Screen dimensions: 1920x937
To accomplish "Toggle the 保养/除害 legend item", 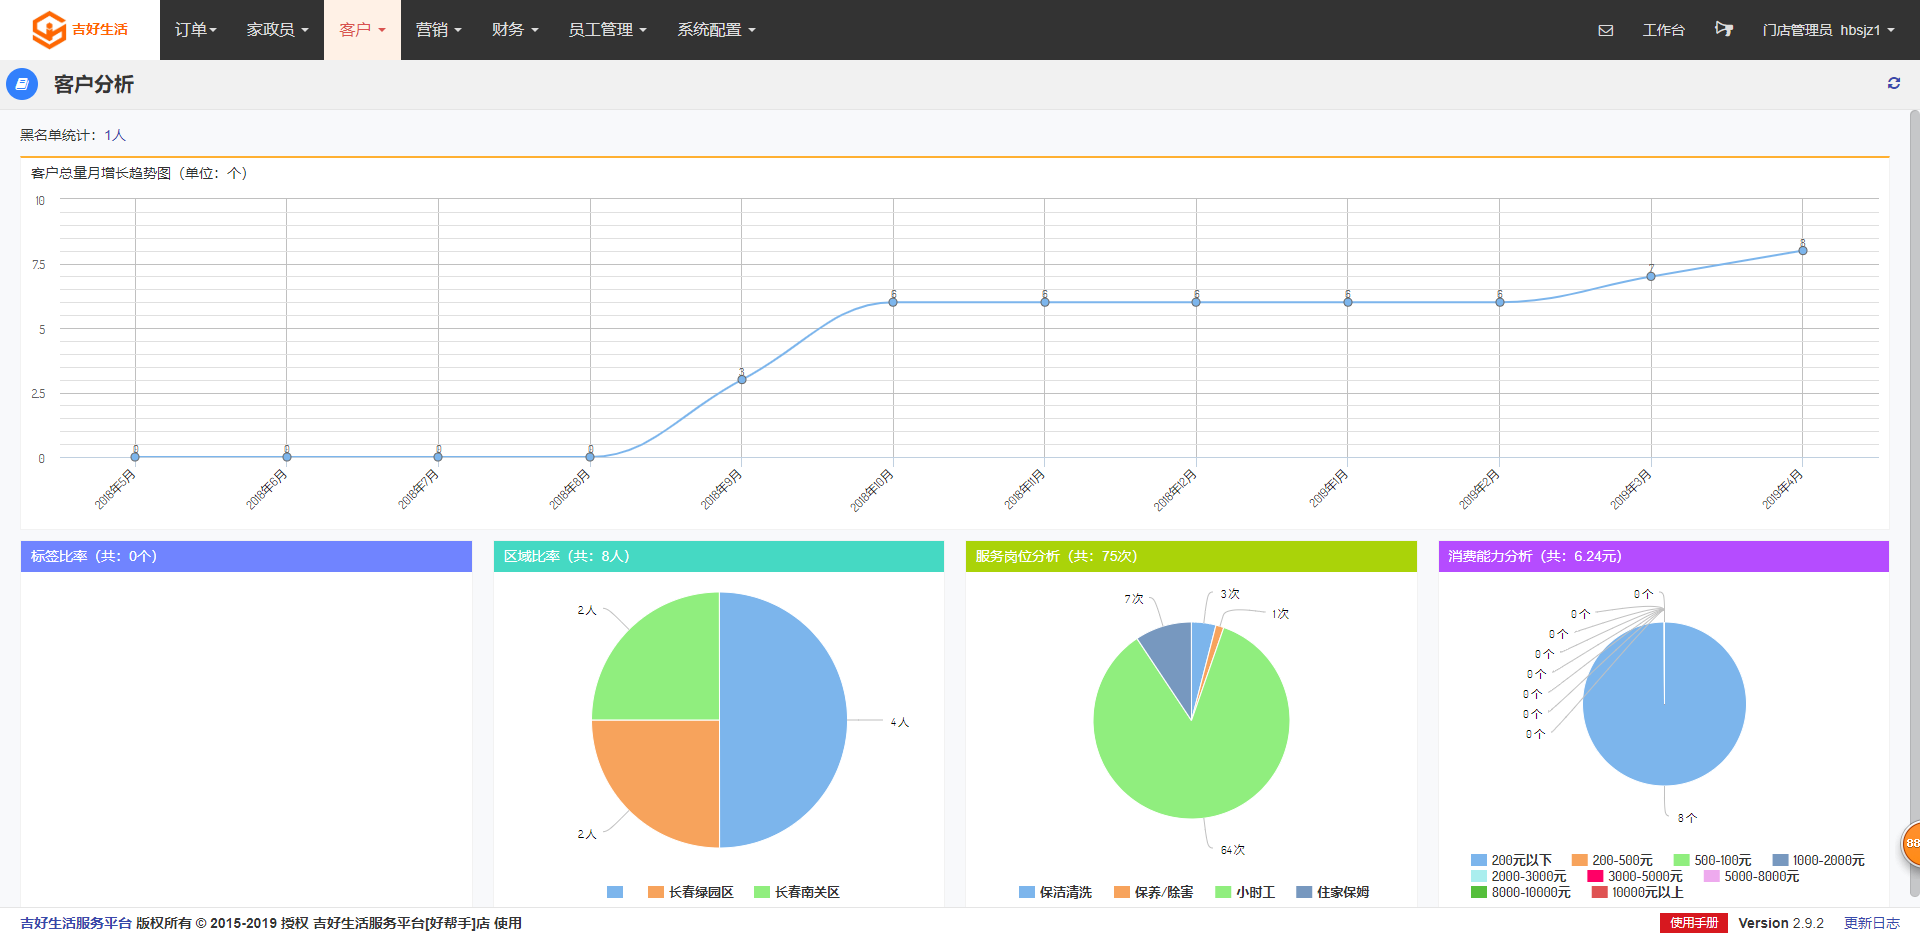I will click(1154, 892).
